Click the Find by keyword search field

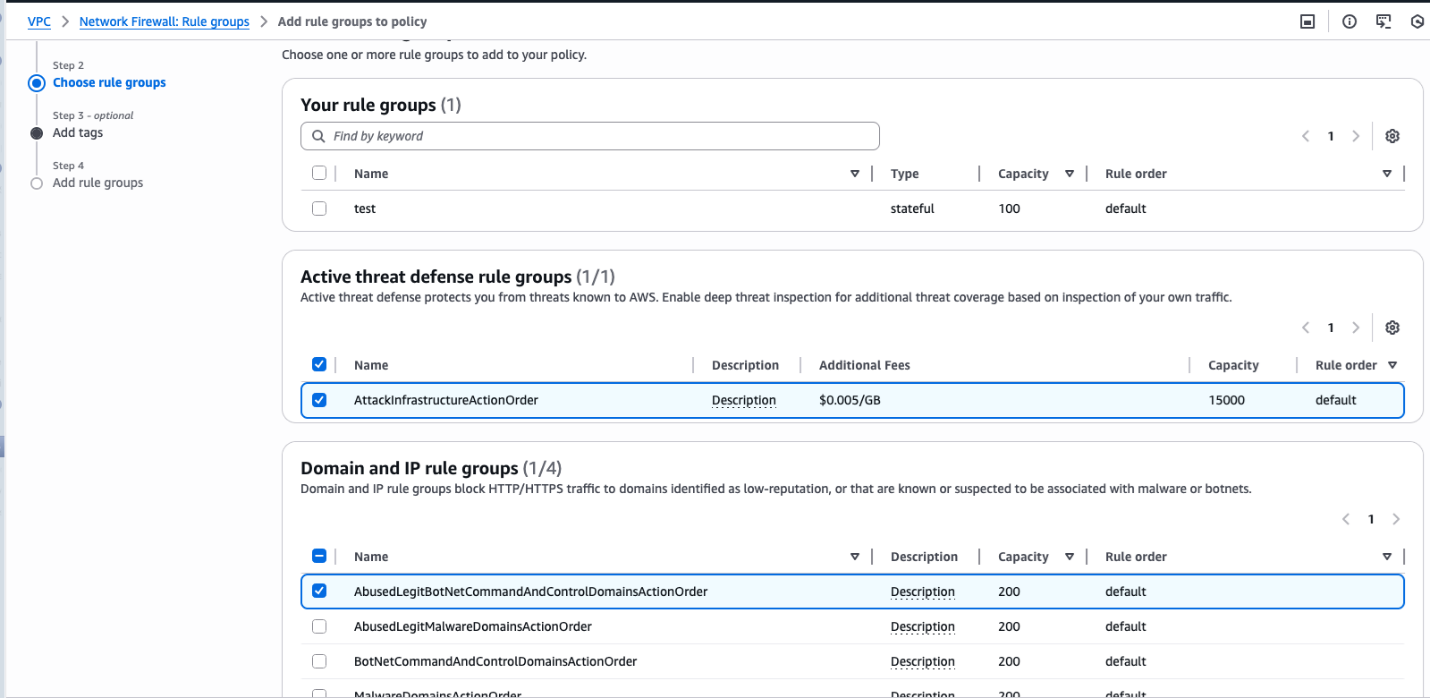pos(590,135)
